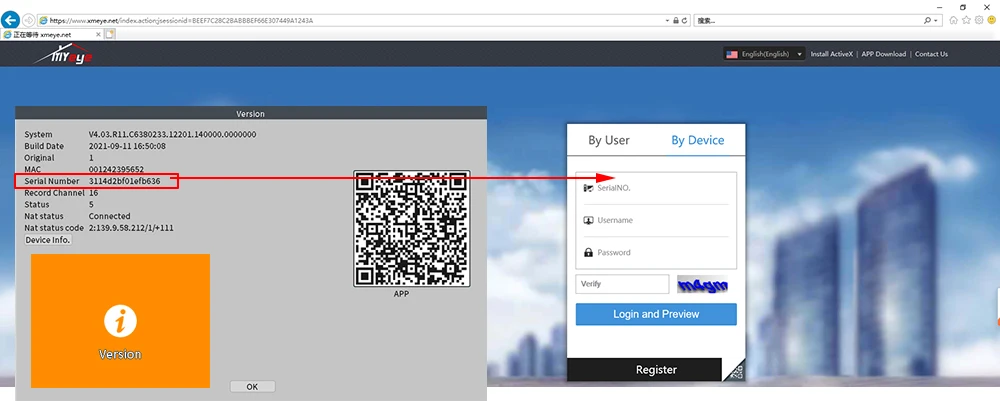Expand the search provider dropdown arrow

(x=936, y=20)
